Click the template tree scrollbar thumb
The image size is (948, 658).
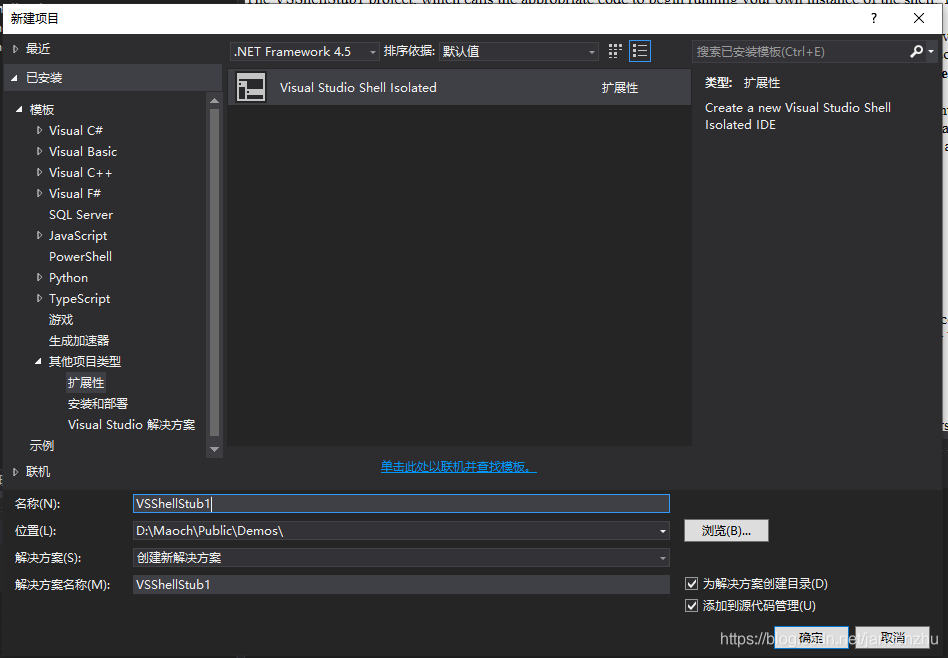(214, 272)
